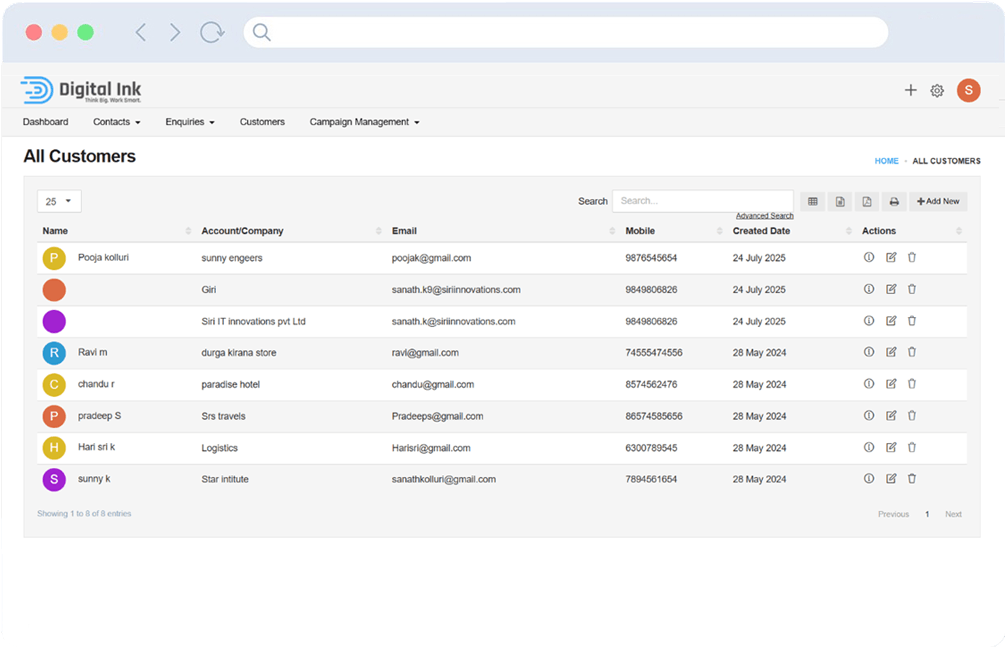Expand the Campaign Management dropdown
The image size is (1005, 647).
[x=364, y=122]
